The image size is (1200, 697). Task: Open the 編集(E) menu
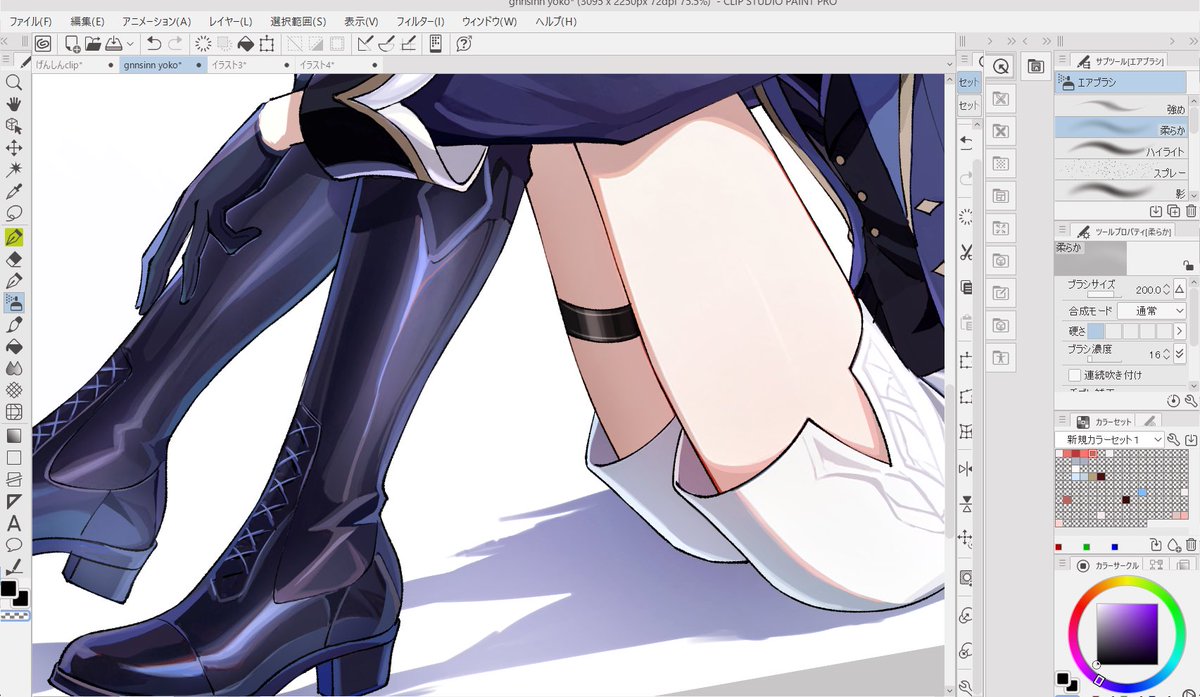coord(87,21)
